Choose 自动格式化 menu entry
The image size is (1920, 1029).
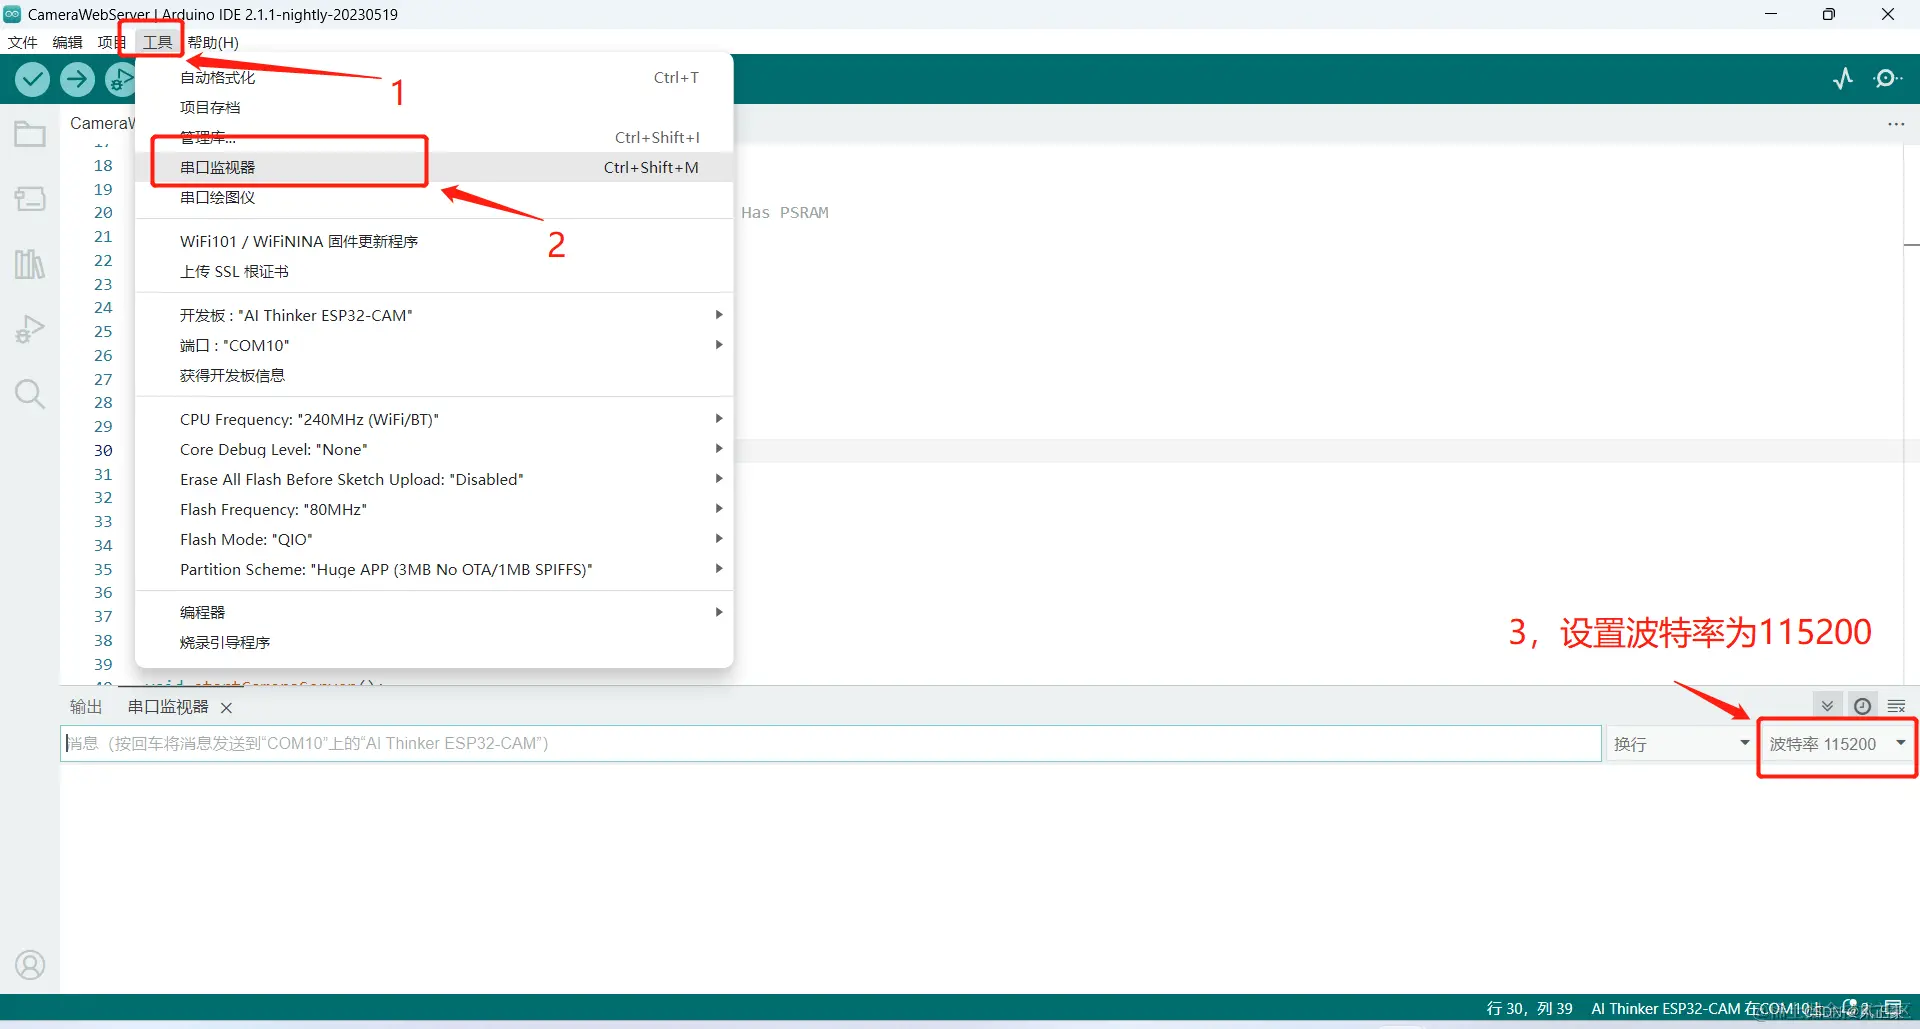pyautogui.click(x=434, y=77)
